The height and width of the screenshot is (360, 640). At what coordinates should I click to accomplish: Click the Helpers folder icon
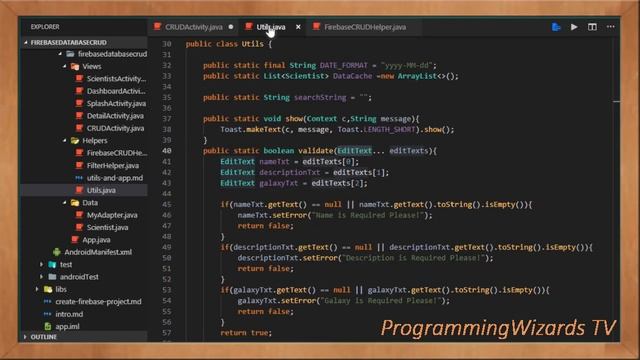(75, 140)
